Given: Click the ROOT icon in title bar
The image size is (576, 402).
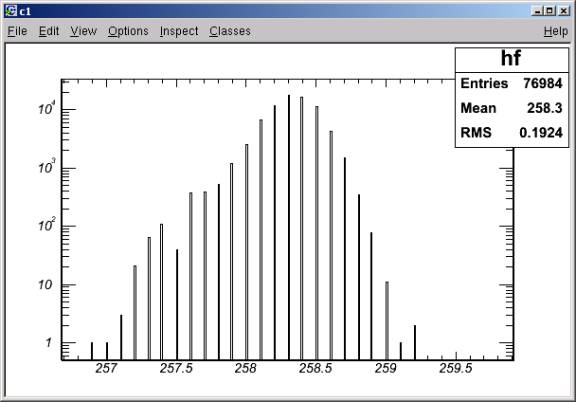Looking at the screenshot, I should 11,11.
